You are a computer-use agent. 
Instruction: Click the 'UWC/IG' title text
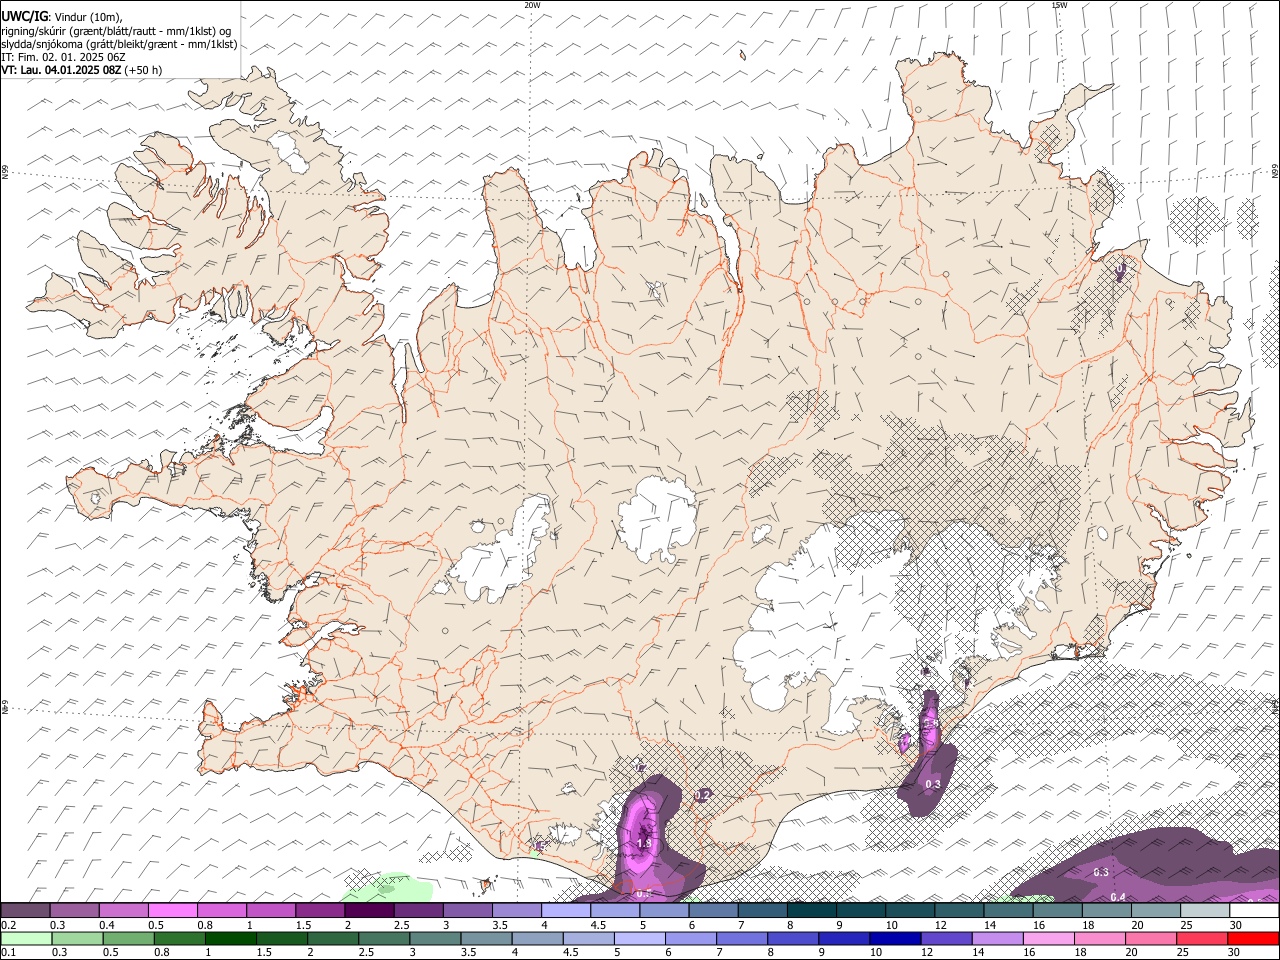coord(24,15)
